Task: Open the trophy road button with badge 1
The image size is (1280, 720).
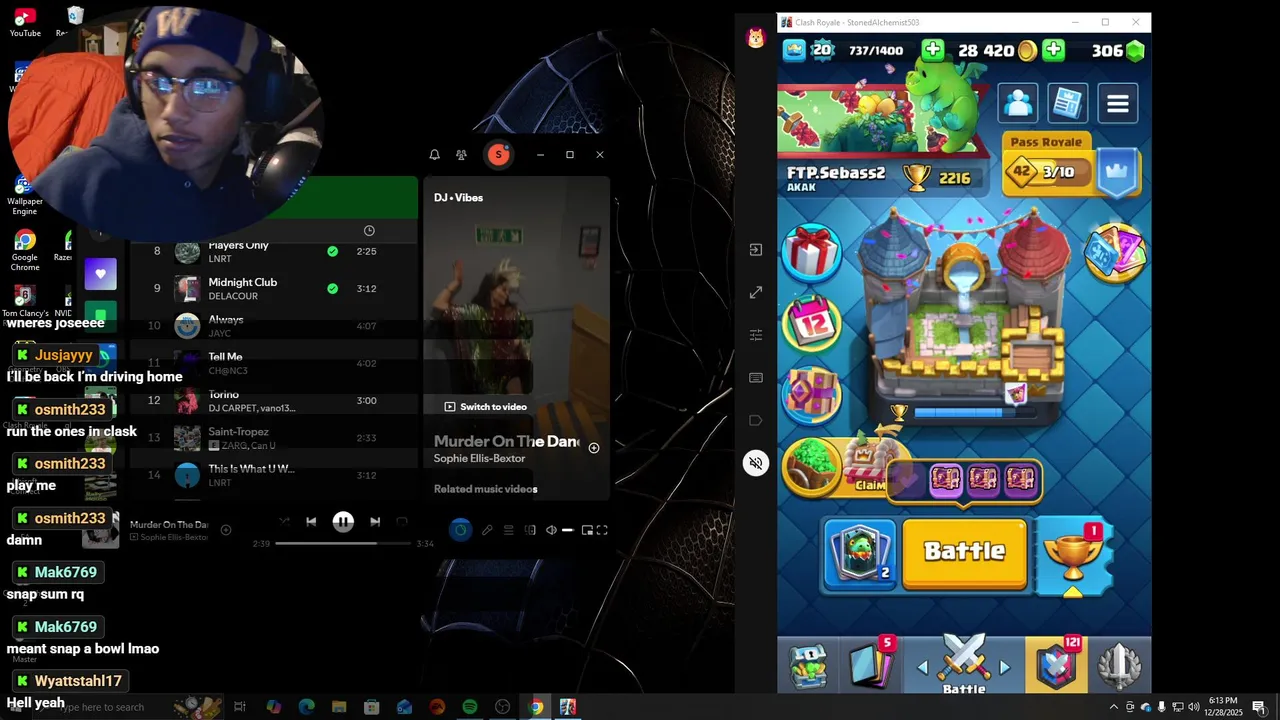Action: 1073,555
